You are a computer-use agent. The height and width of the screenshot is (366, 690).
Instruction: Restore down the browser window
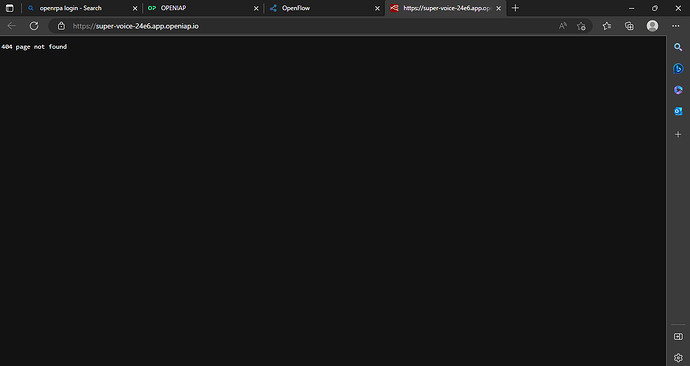(655, 8)
